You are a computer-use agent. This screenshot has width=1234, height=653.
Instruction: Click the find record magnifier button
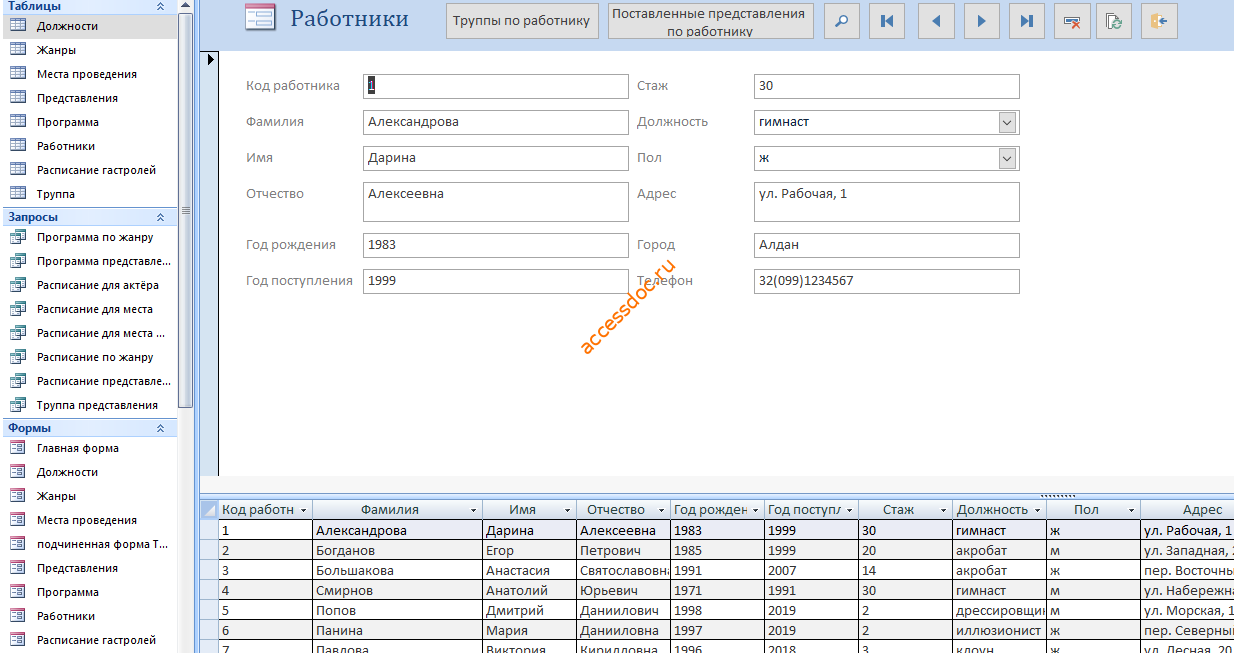(x=842, y=21)
